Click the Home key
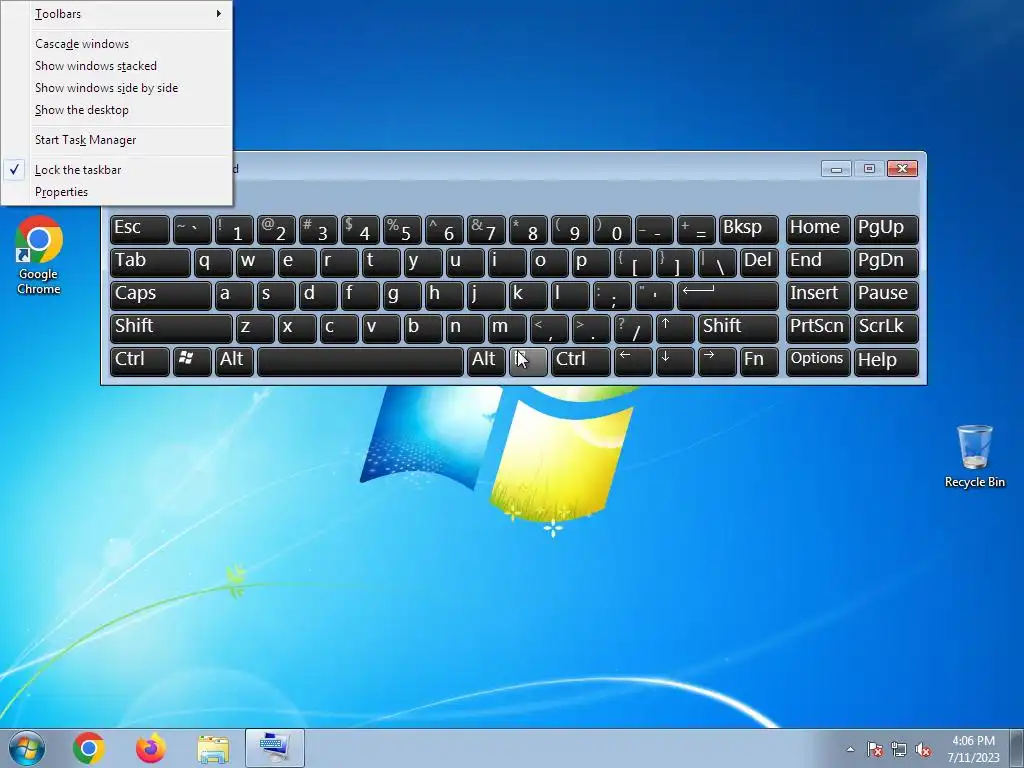This screenshot has width=1024, height=768. (x=818, y=230)
